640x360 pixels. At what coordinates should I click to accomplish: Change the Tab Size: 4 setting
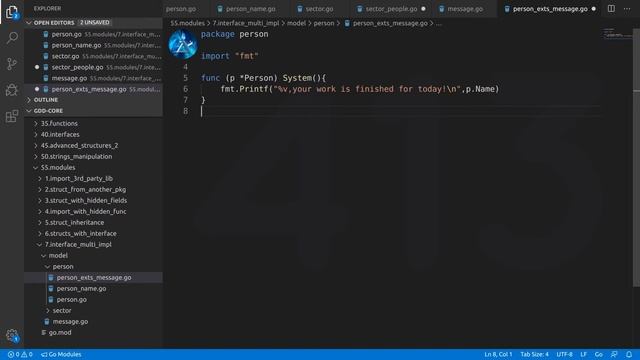point(534,354)
